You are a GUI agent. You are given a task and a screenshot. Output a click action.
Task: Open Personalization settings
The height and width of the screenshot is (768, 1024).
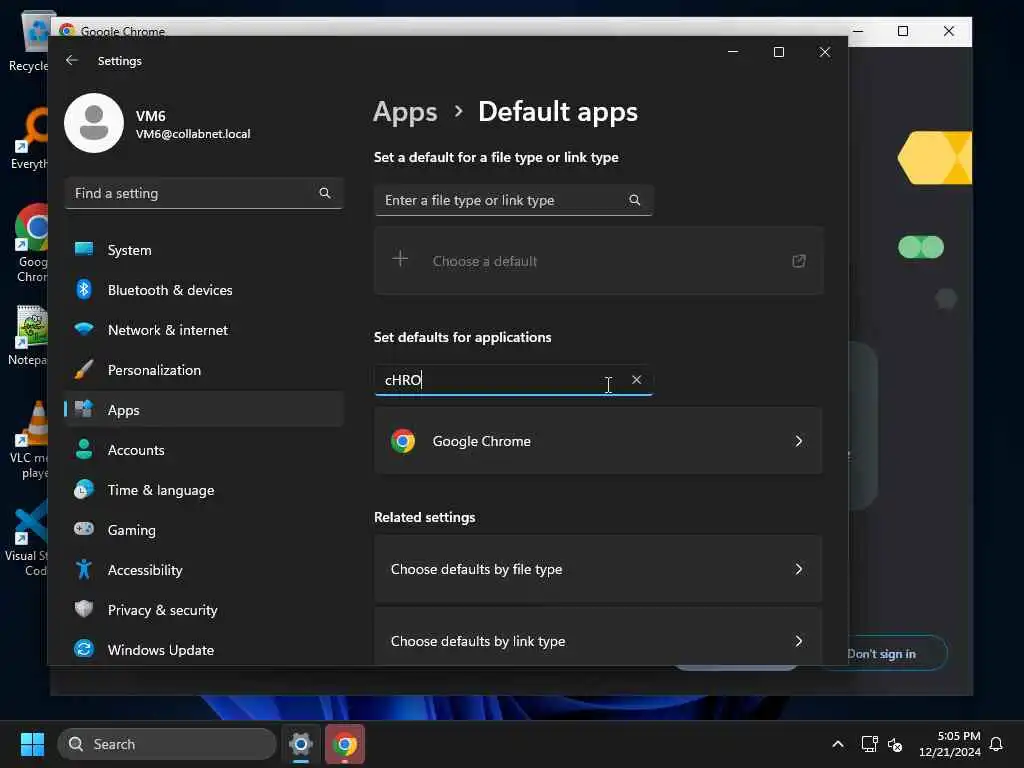point(204,370)
